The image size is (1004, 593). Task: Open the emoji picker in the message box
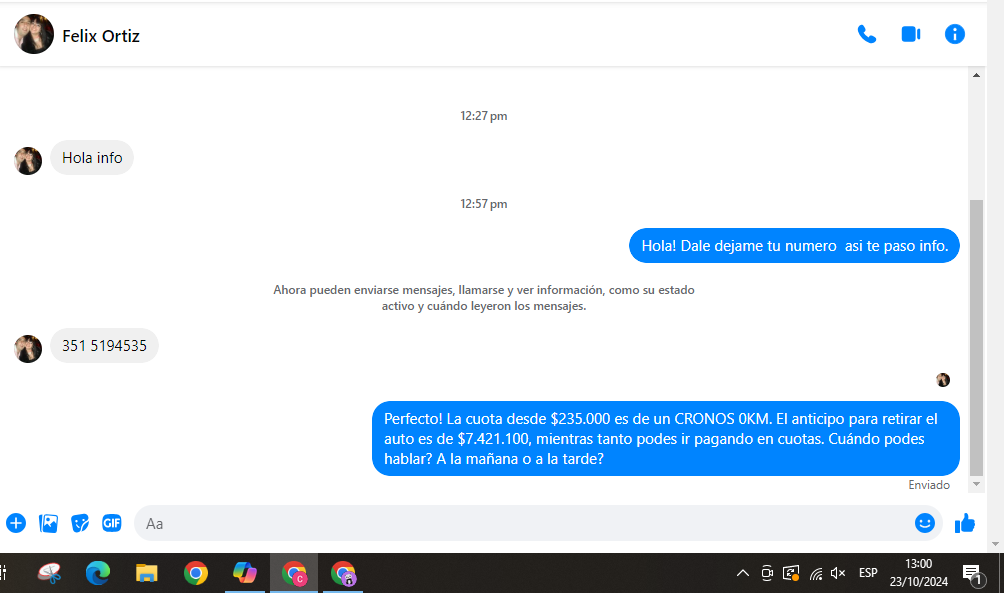(x=925, y=523)
